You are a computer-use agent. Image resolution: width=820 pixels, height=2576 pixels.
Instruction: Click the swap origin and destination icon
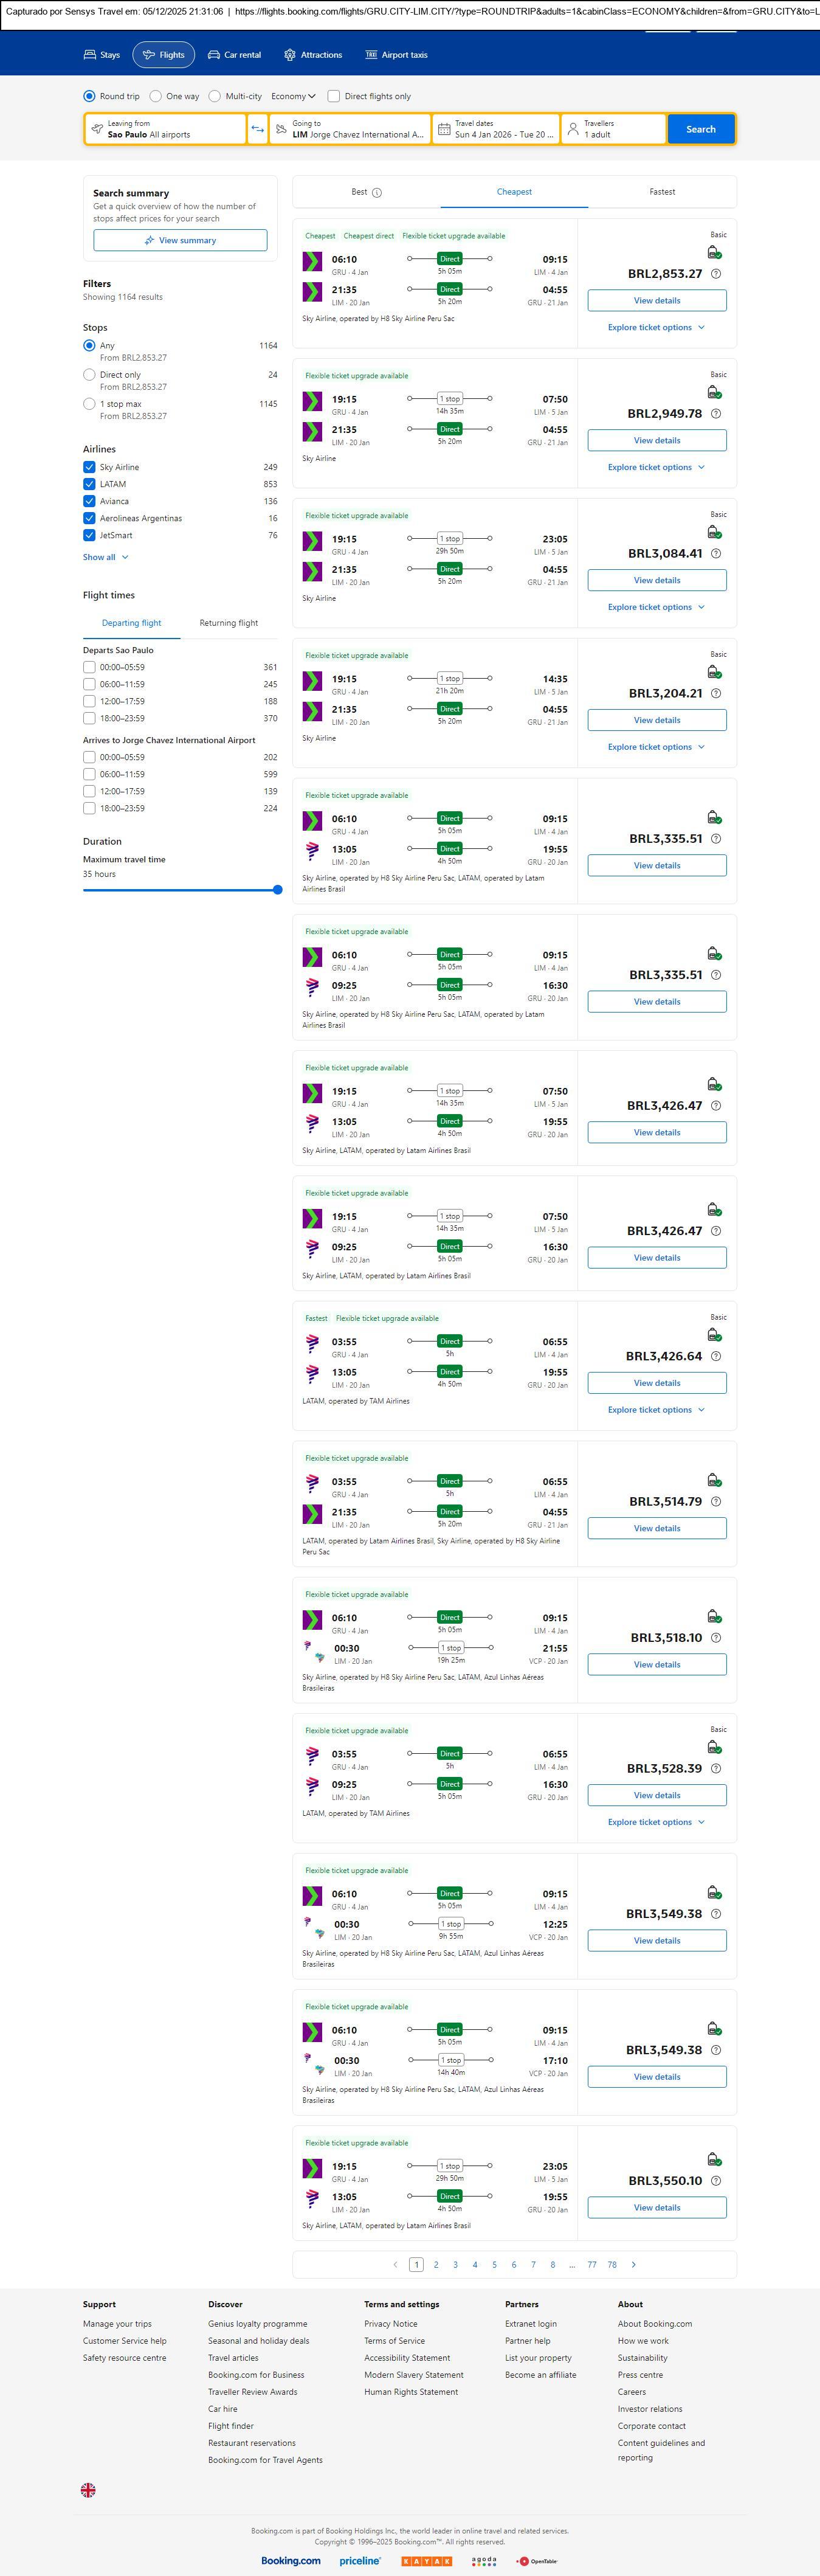coord(257,129)
